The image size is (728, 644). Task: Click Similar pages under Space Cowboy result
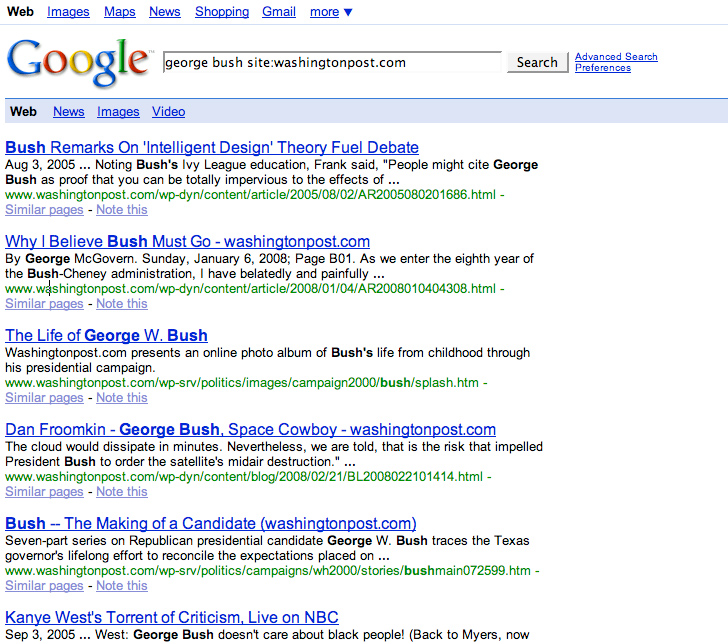tap(44, 492)
